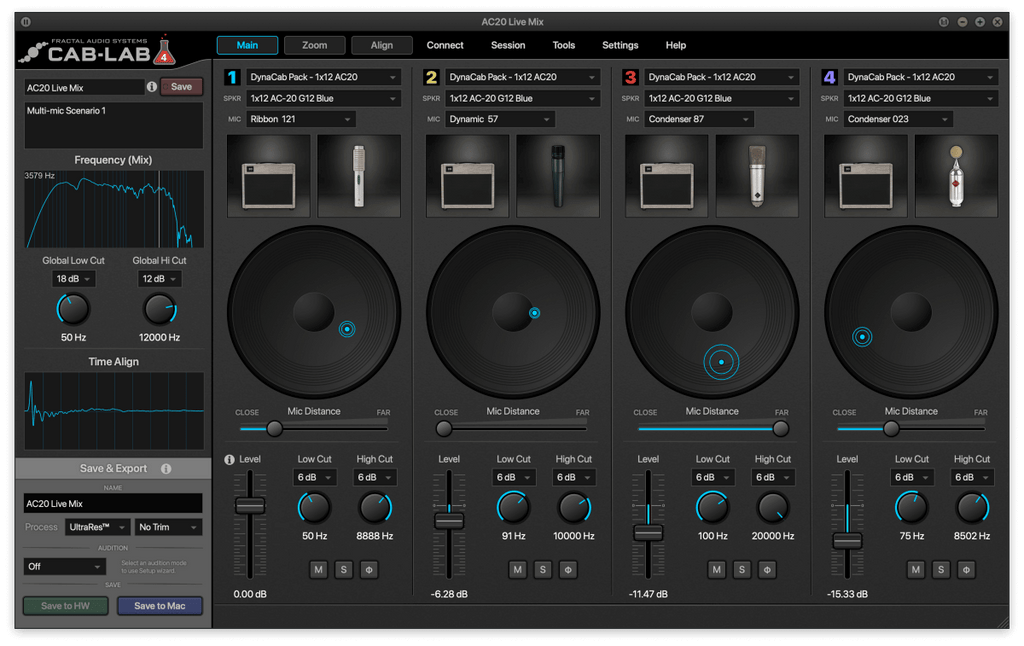
Task: Click the Save to Mac button
Action: pyautogui.click(x=160, y=605)
